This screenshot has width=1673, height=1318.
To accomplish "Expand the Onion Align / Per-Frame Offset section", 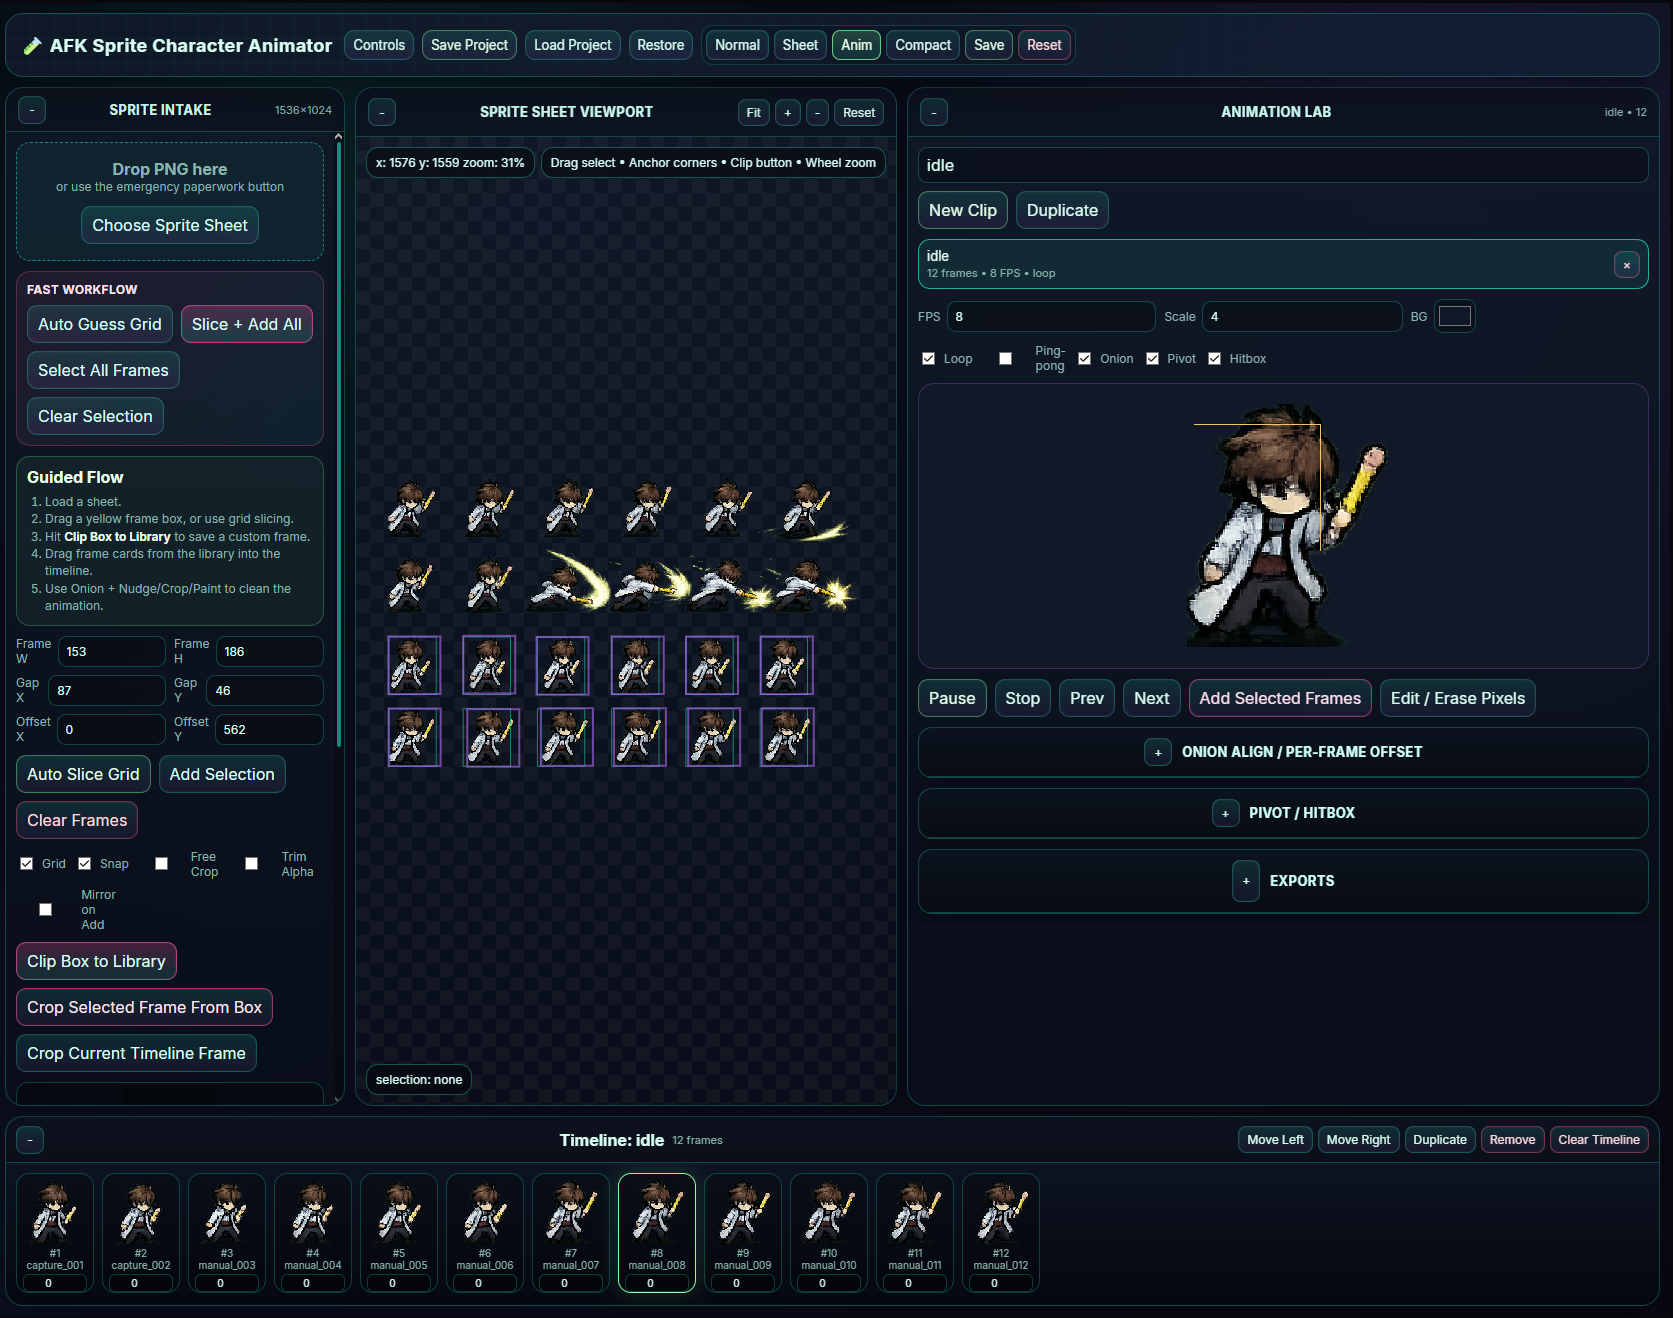I will tap(1158, 752).
